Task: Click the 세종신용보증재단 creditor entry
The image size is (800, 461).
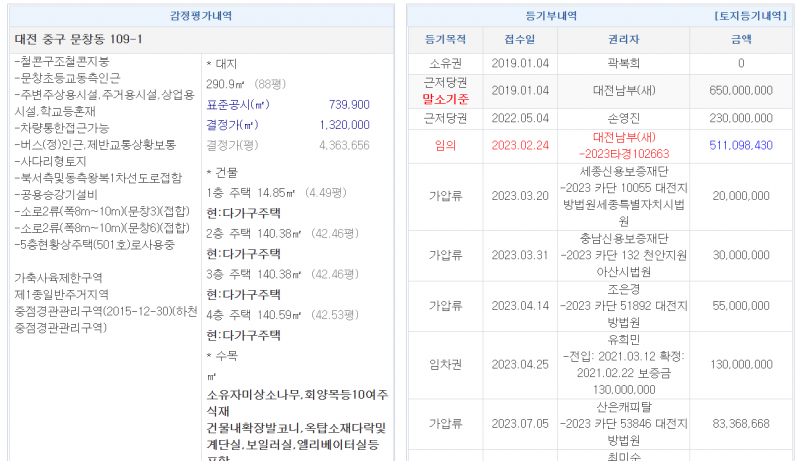Action: [x=624, y=170]
